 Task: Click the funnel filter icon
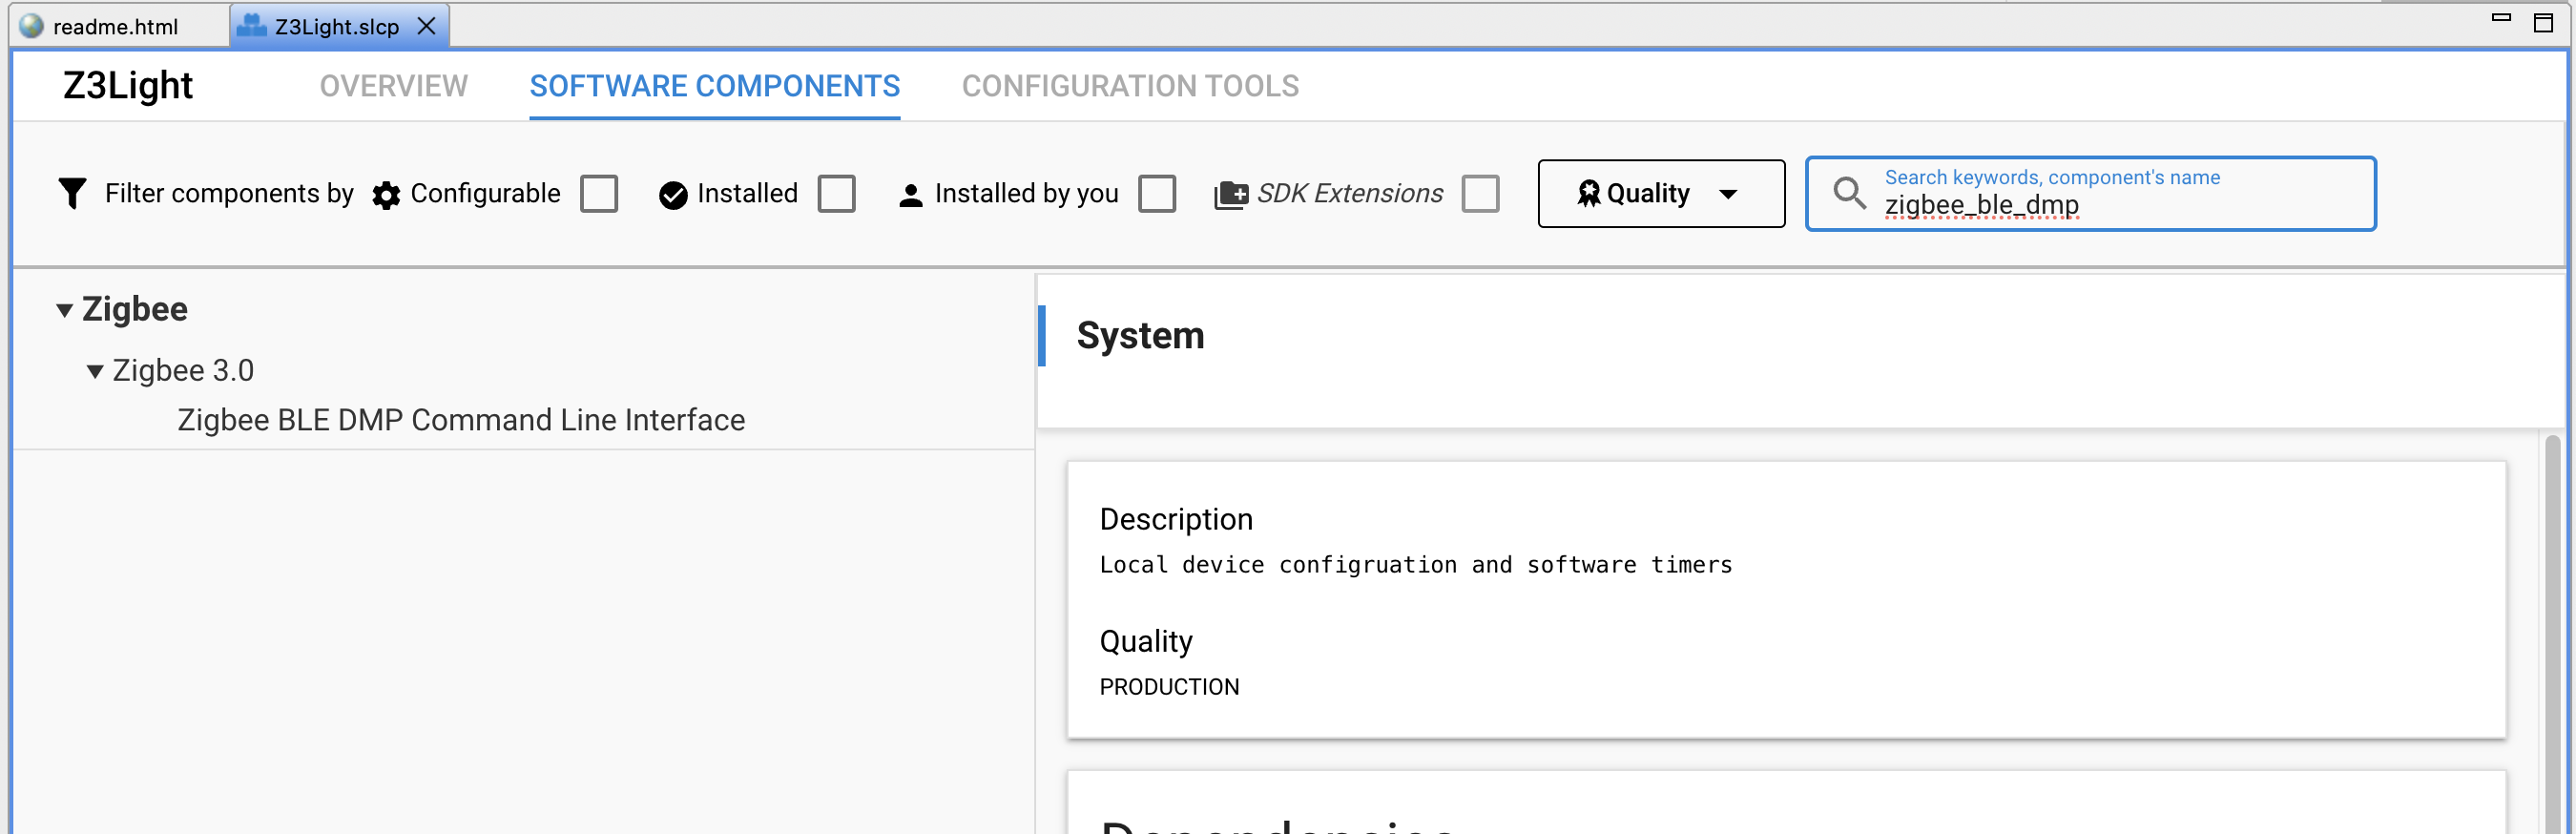pos(72,193)
